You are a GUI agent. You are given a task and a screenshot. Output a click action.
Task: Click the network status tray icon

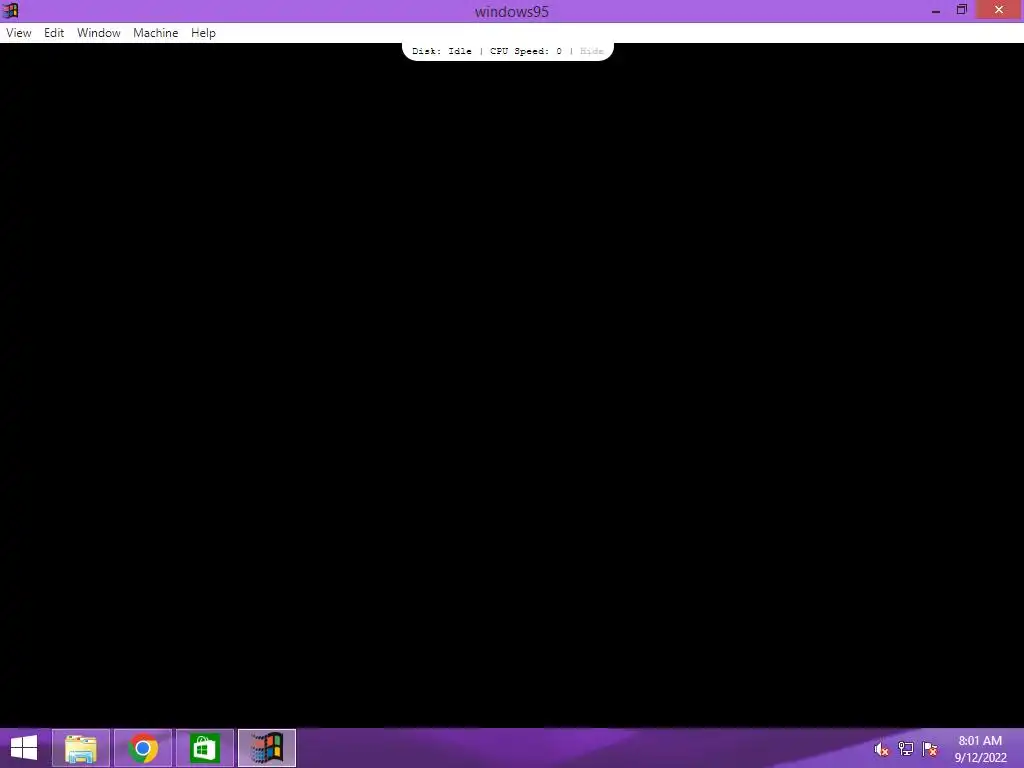[x=905, y=749]
